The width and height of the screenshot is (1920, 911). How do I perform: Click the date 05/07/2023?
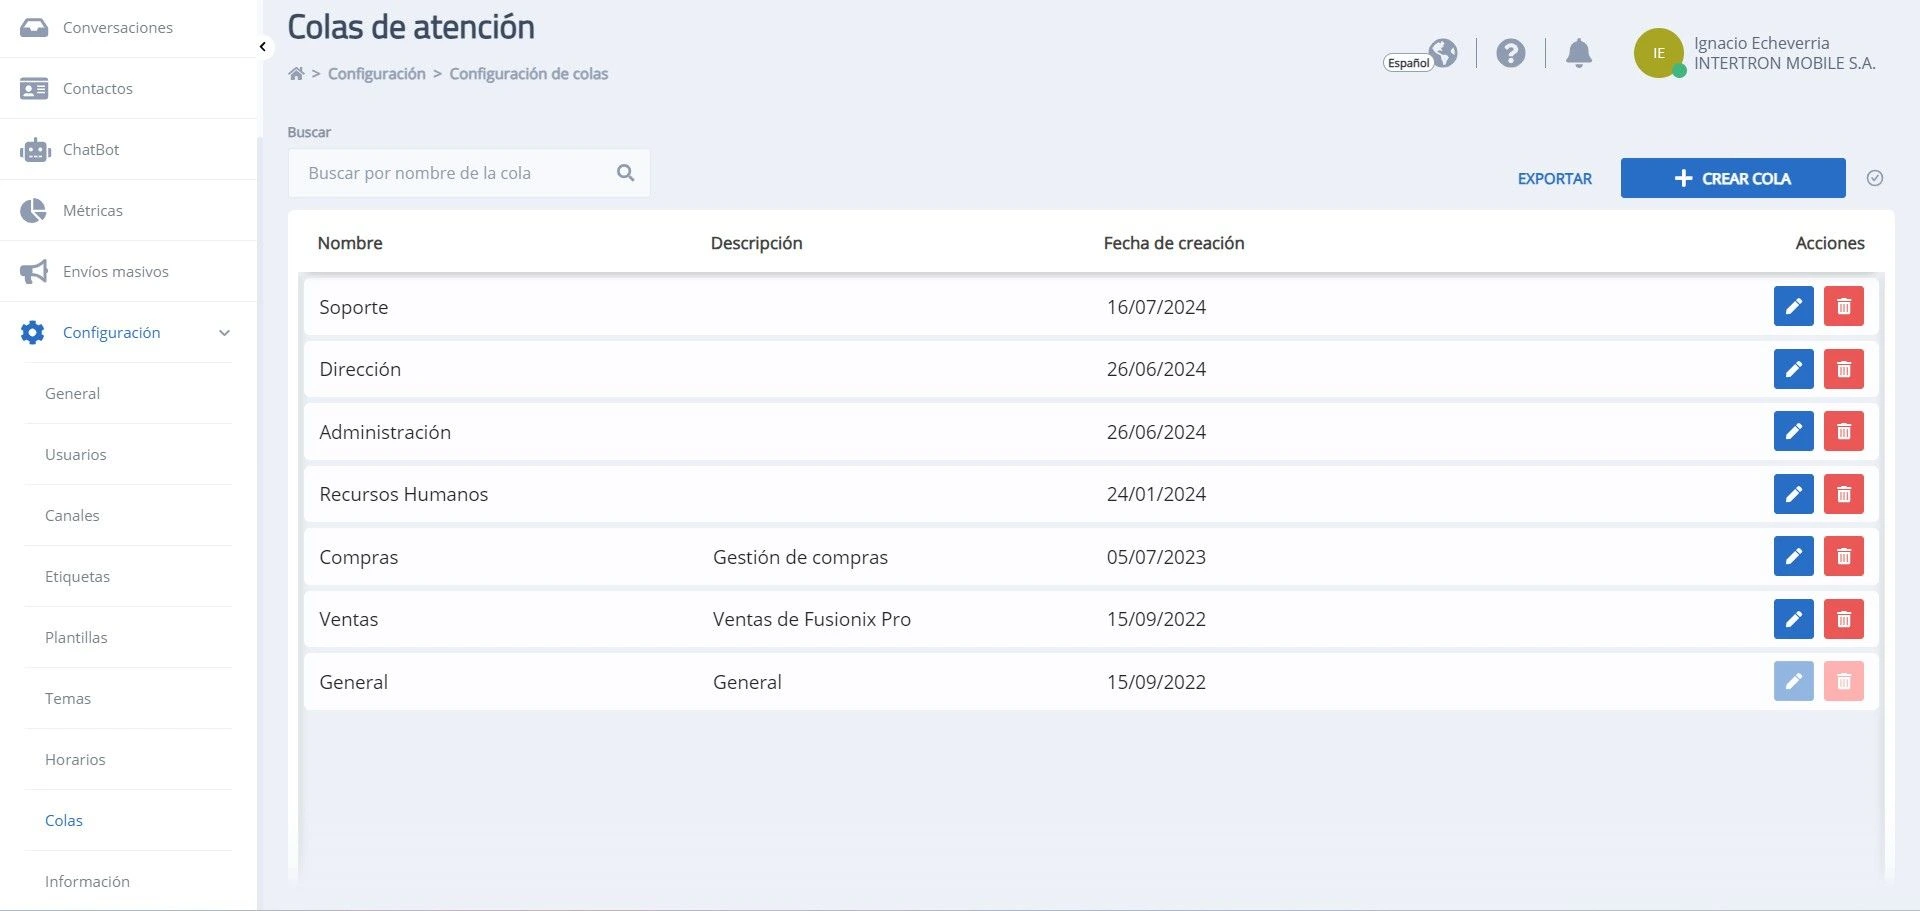point(1156,557)
